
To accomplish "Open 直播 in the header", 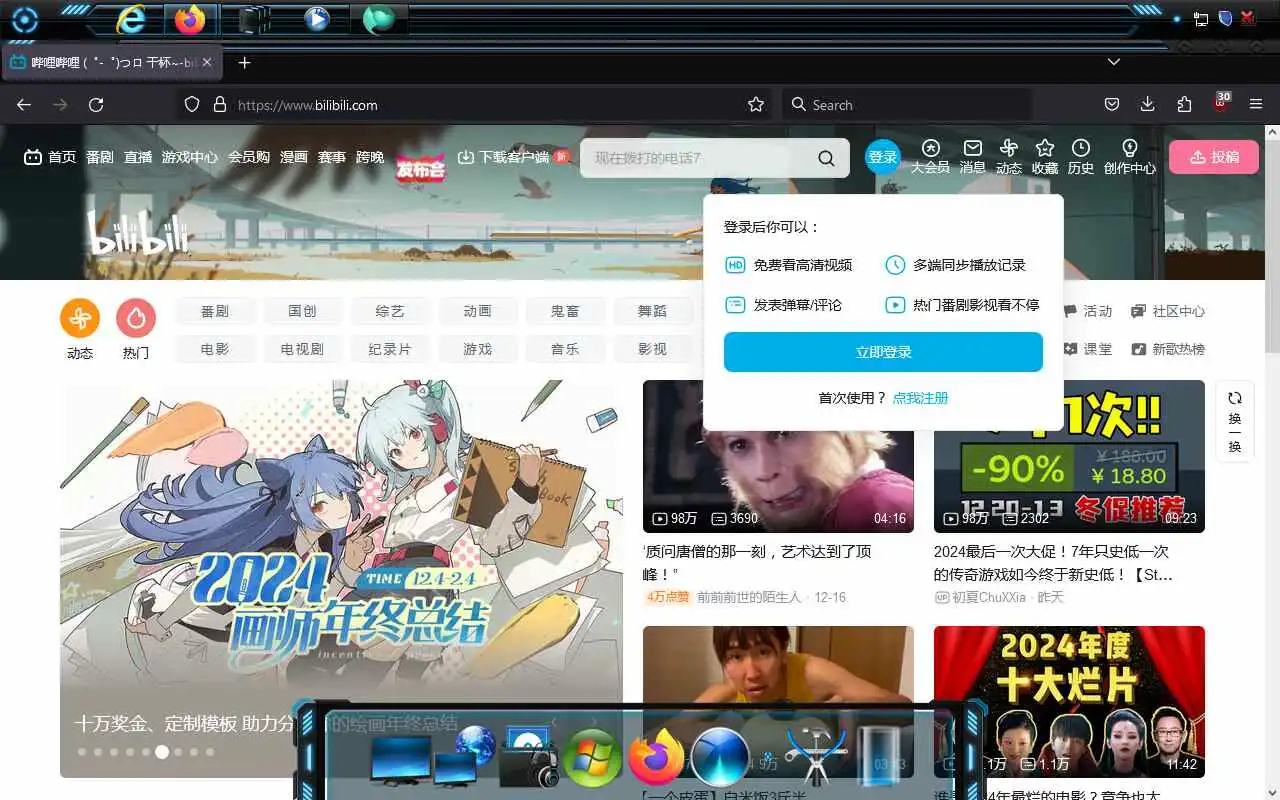I will pos(138,157).
